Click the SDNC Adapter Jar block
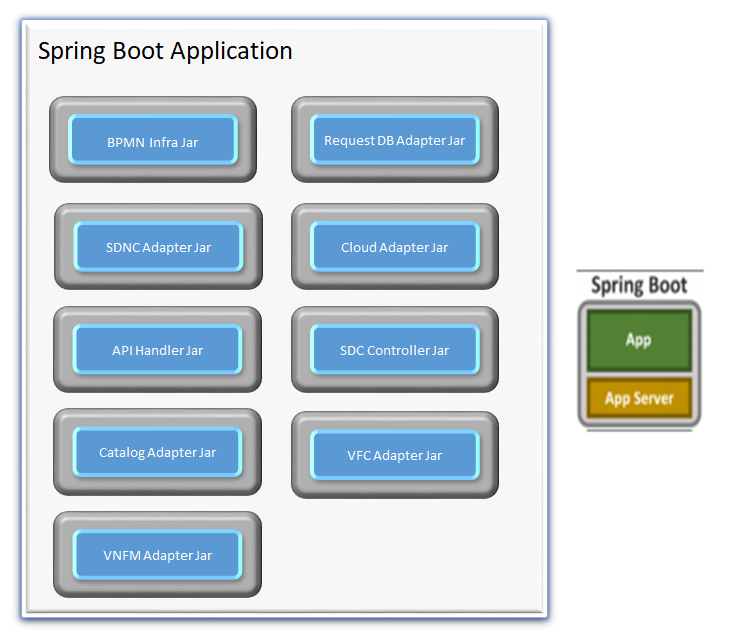This screenshot has width=734, height=641. (158, 247)
